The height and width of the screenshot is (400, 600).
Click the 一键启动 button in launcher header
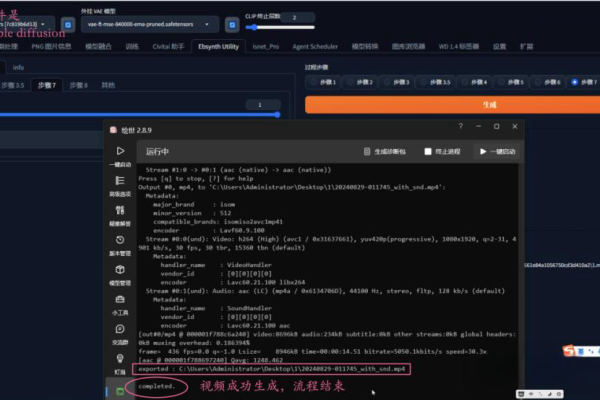tap(497, 152)
